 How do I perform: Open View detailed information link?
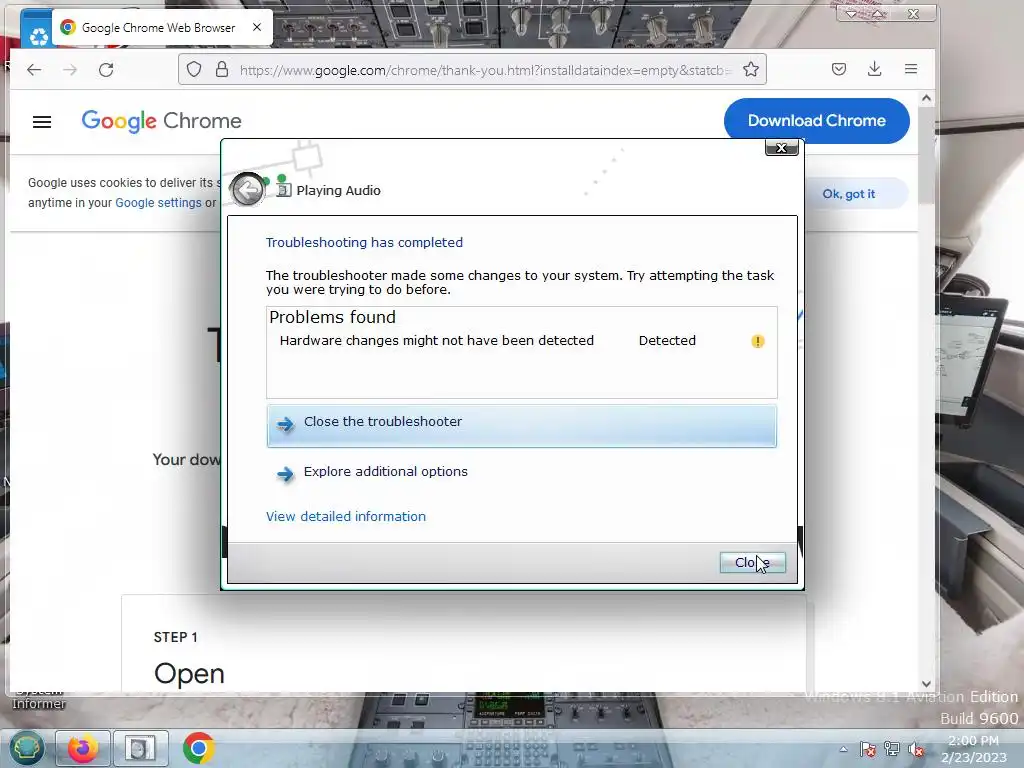345,517
